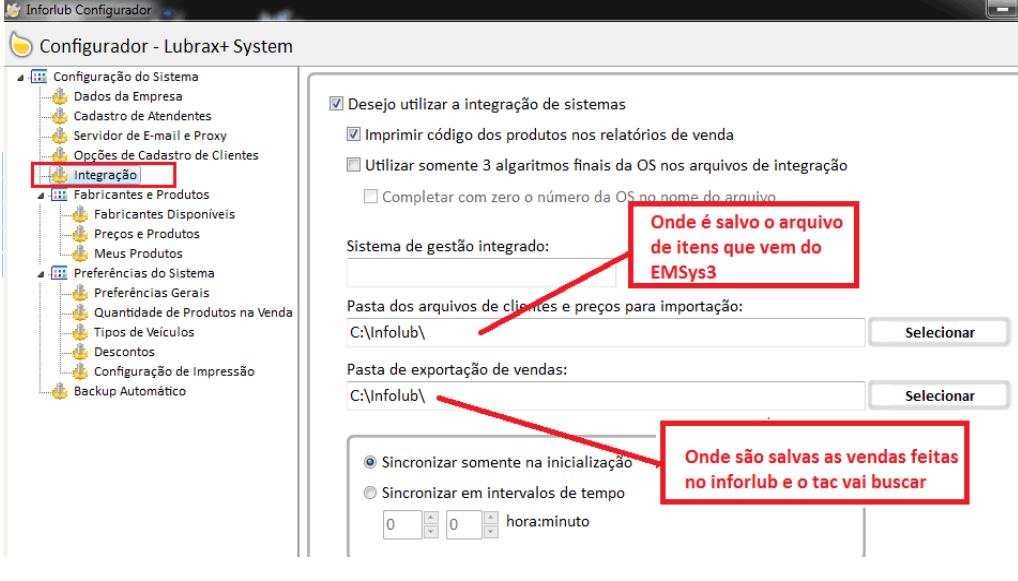The width and height of the screenshot is (1018, 581).
Task: Click the Backup Automático icon
Action: tap(60, 391)
